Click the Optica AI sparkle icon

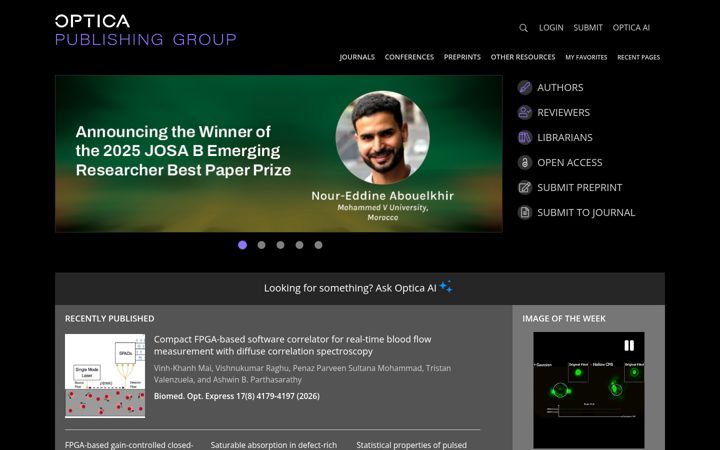(446, 287)
